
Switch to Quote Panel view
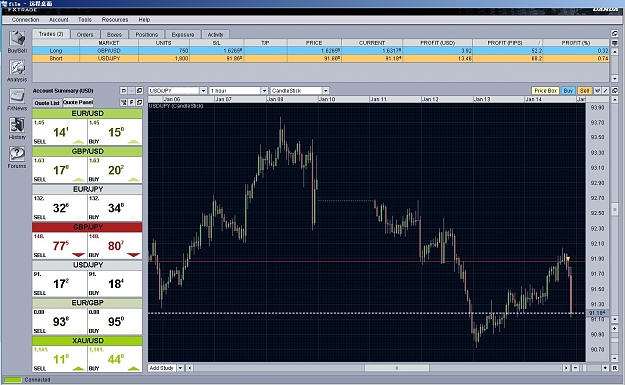[78, 102]
